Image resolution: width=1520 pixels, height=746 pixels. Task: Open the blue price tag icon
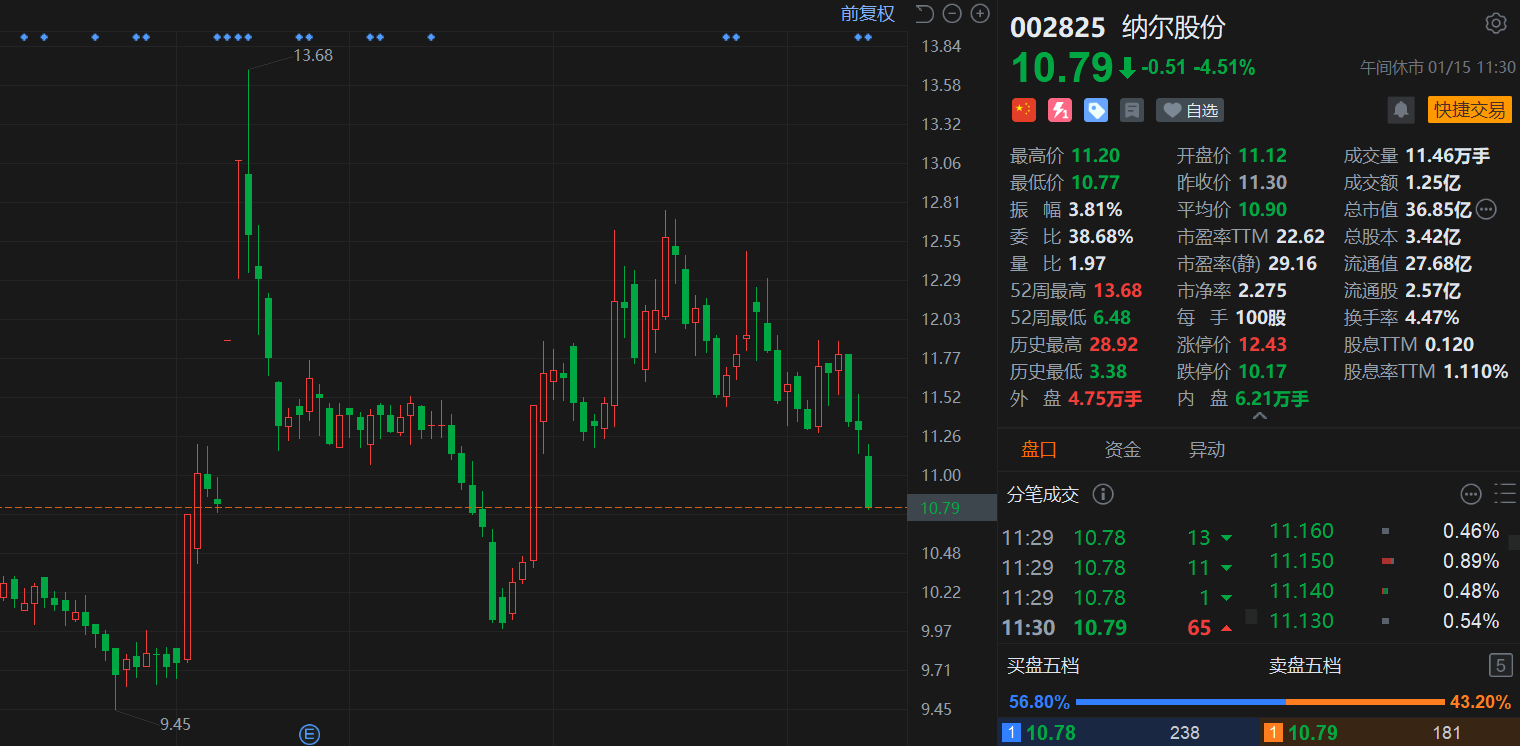(1096, 110)
